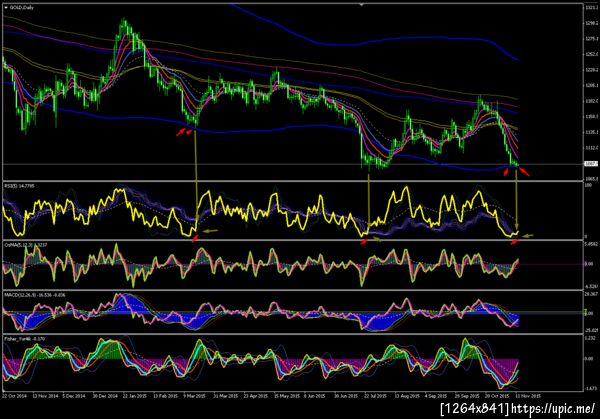Click the 30 Dec 2014 date label

click(x=105, y=396)
